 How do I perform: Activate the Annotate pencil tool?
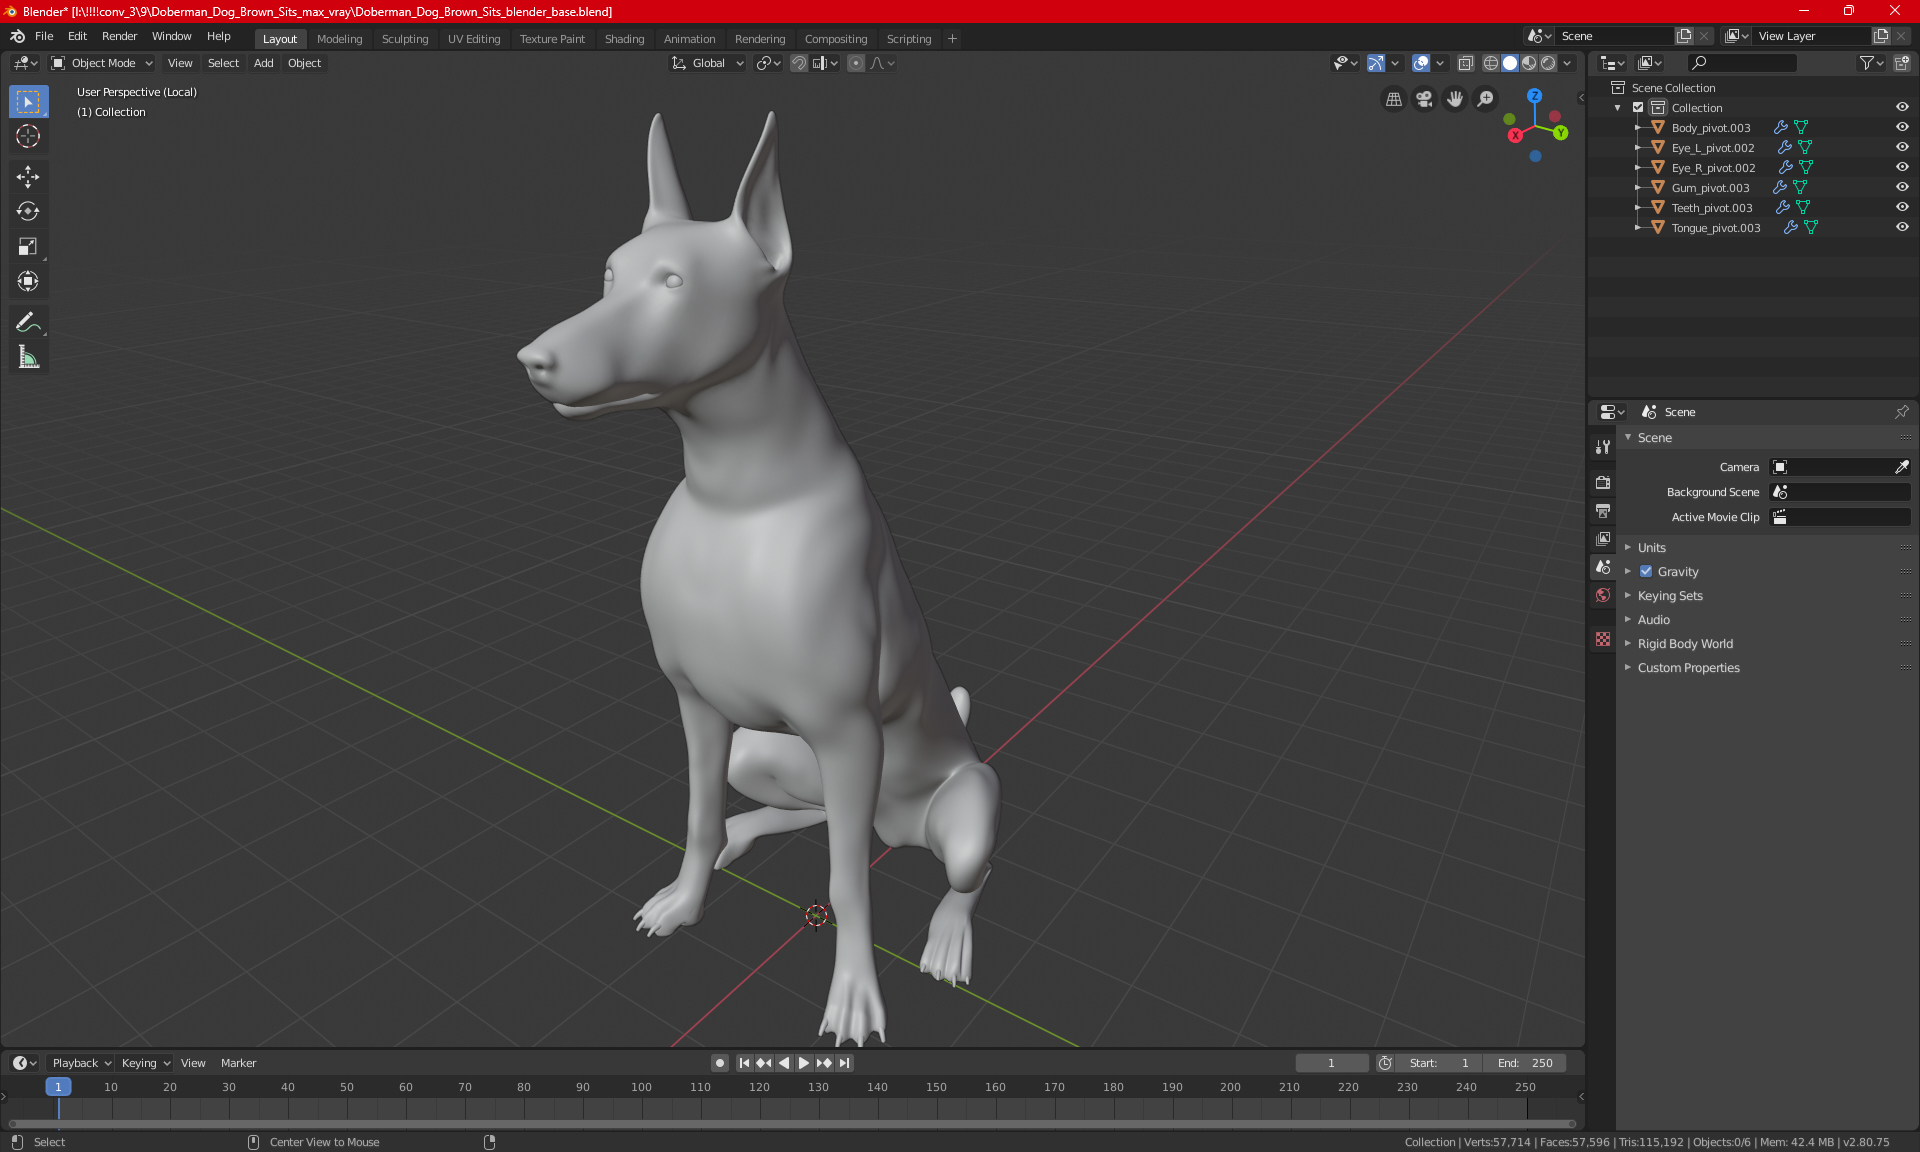coord(28,322)
